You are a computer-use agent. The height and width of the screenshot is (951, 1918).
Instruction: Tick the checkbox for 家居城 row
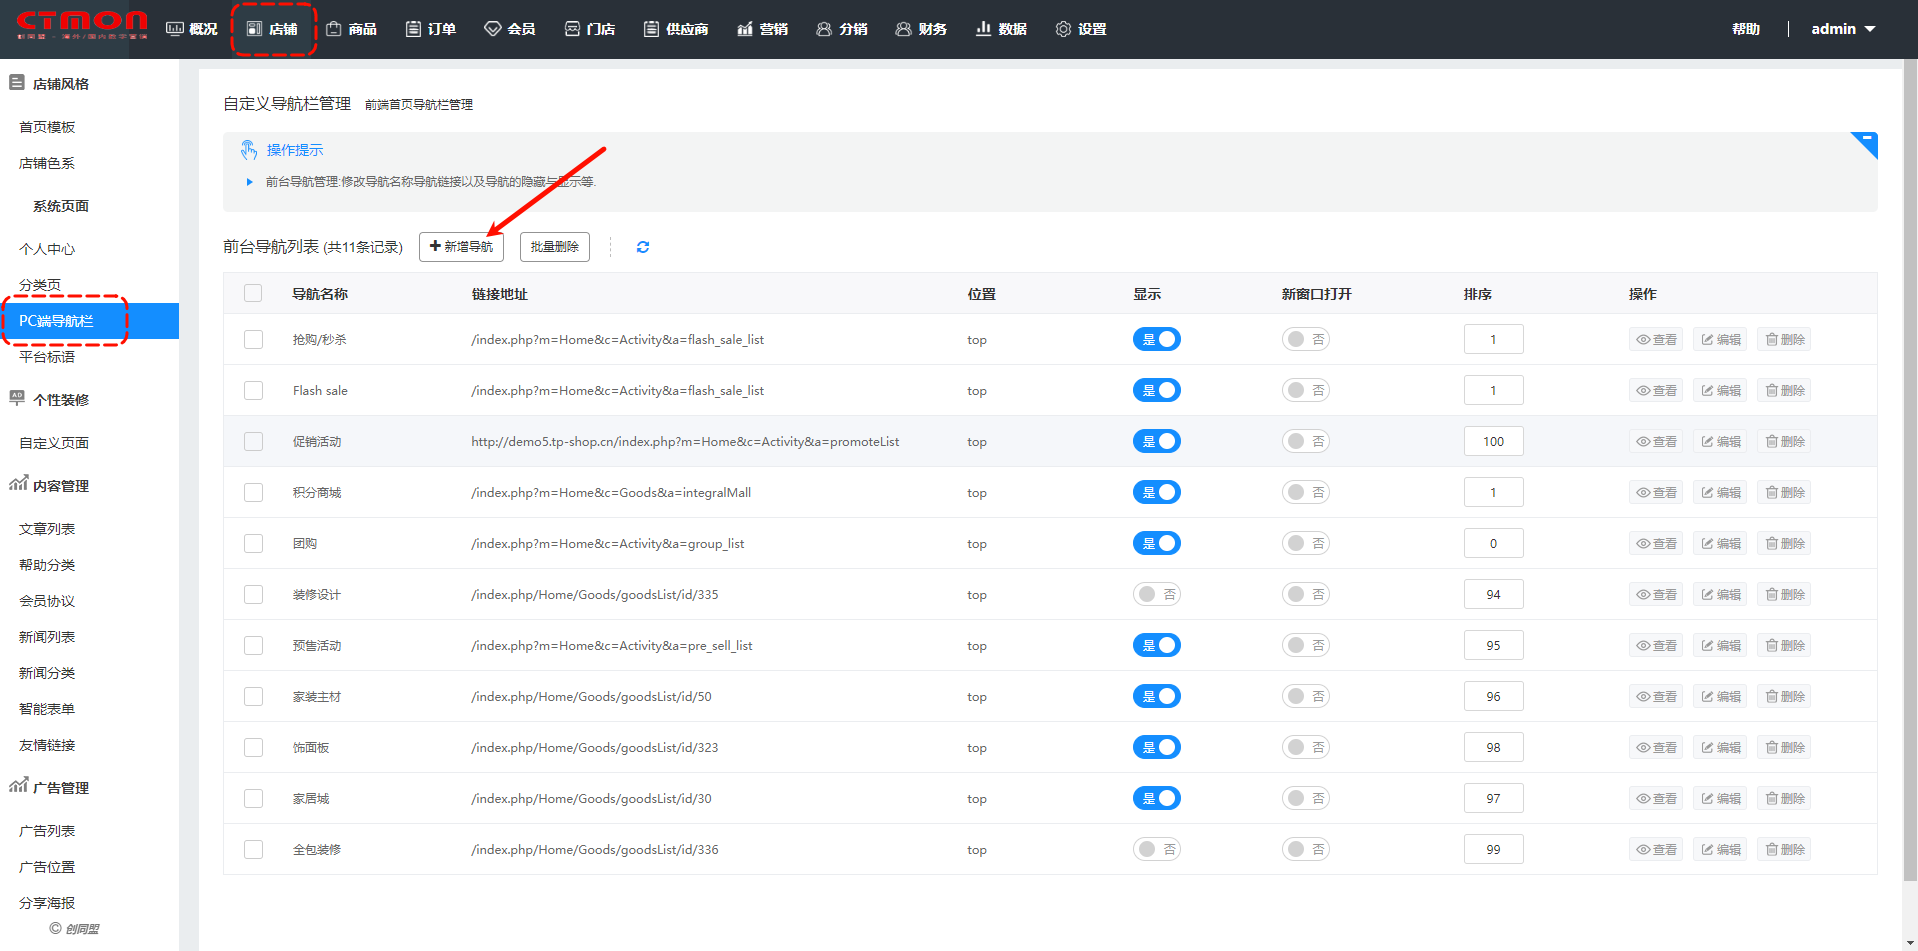(x=253, y=799)
